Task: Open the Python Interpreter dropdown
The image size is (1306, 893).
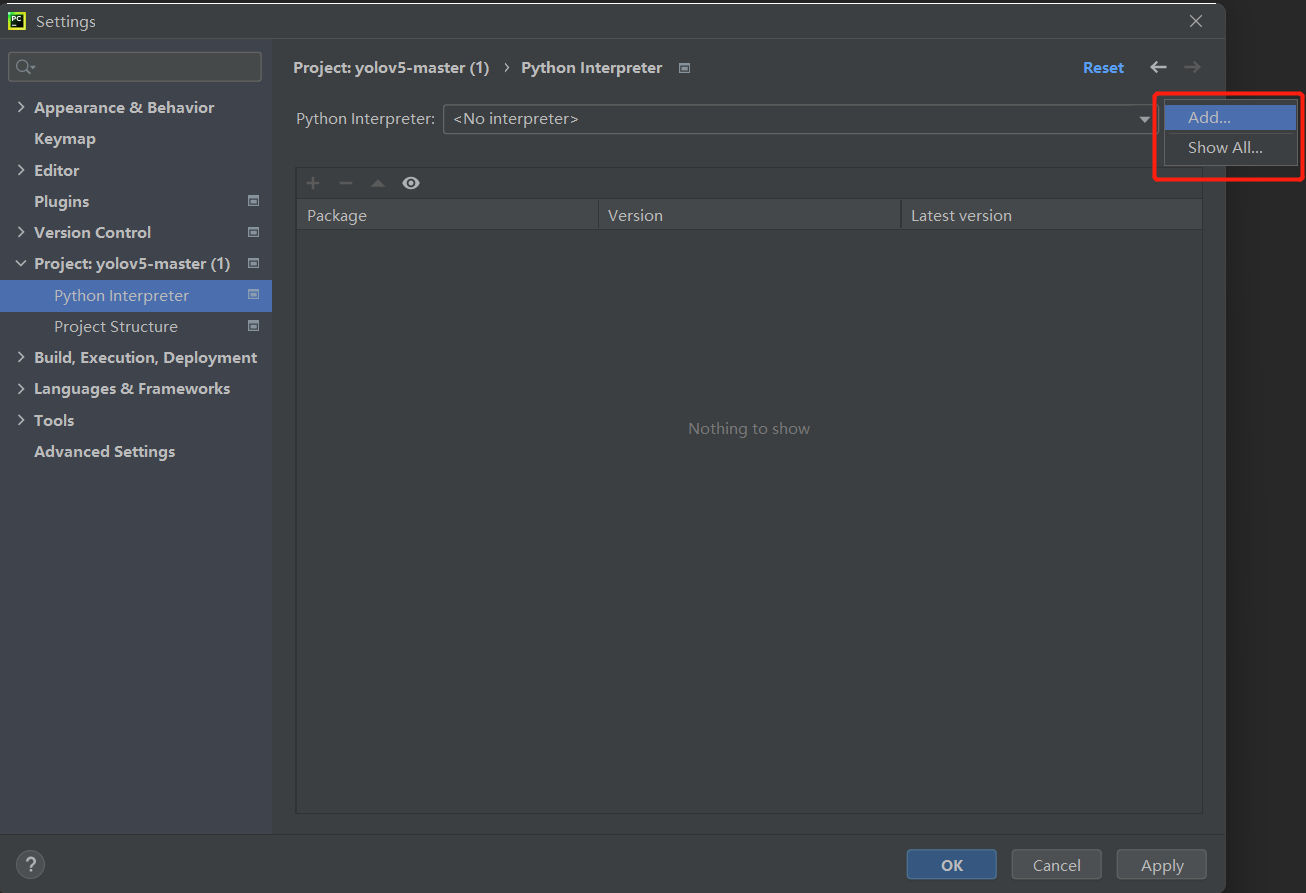Action: point(799,119)
